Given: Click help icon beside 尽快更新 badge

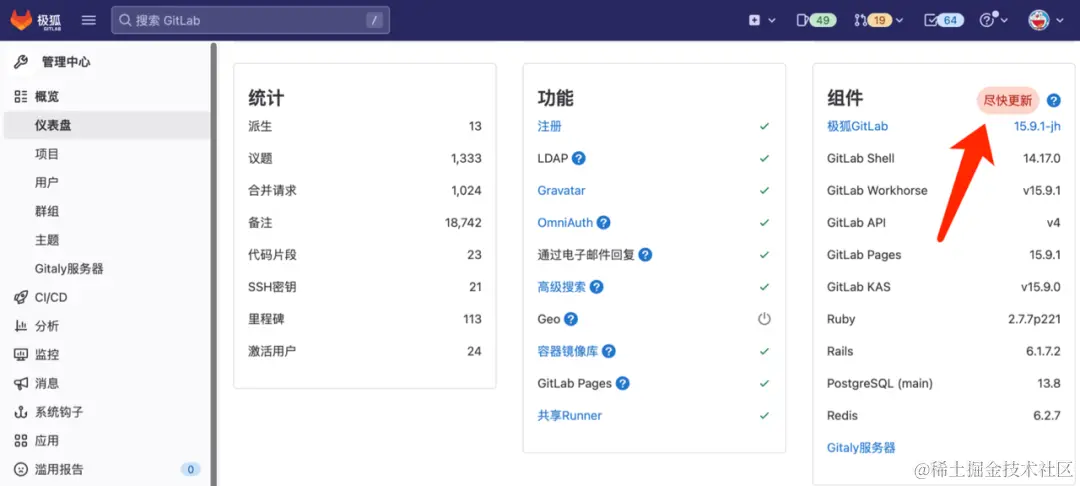Looking at the screenshot, I should pos(1054,101).
